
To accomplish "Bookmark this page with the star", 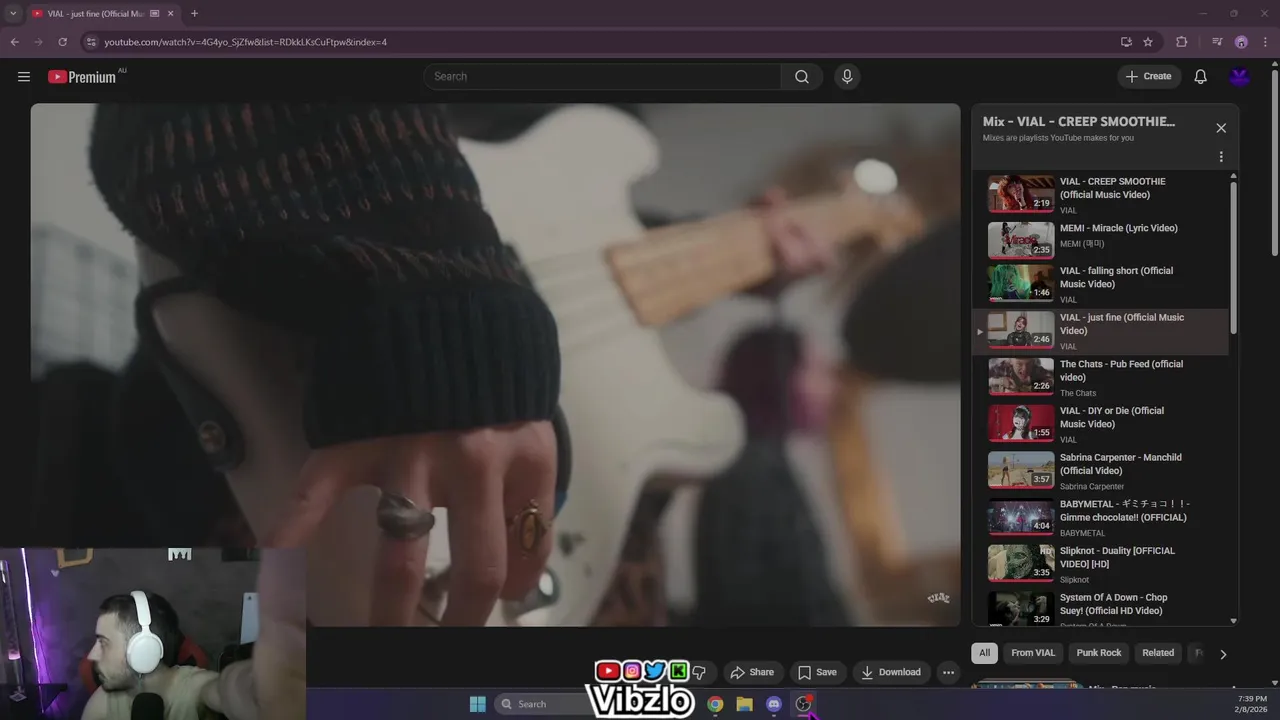I will tap(1148, 42).
